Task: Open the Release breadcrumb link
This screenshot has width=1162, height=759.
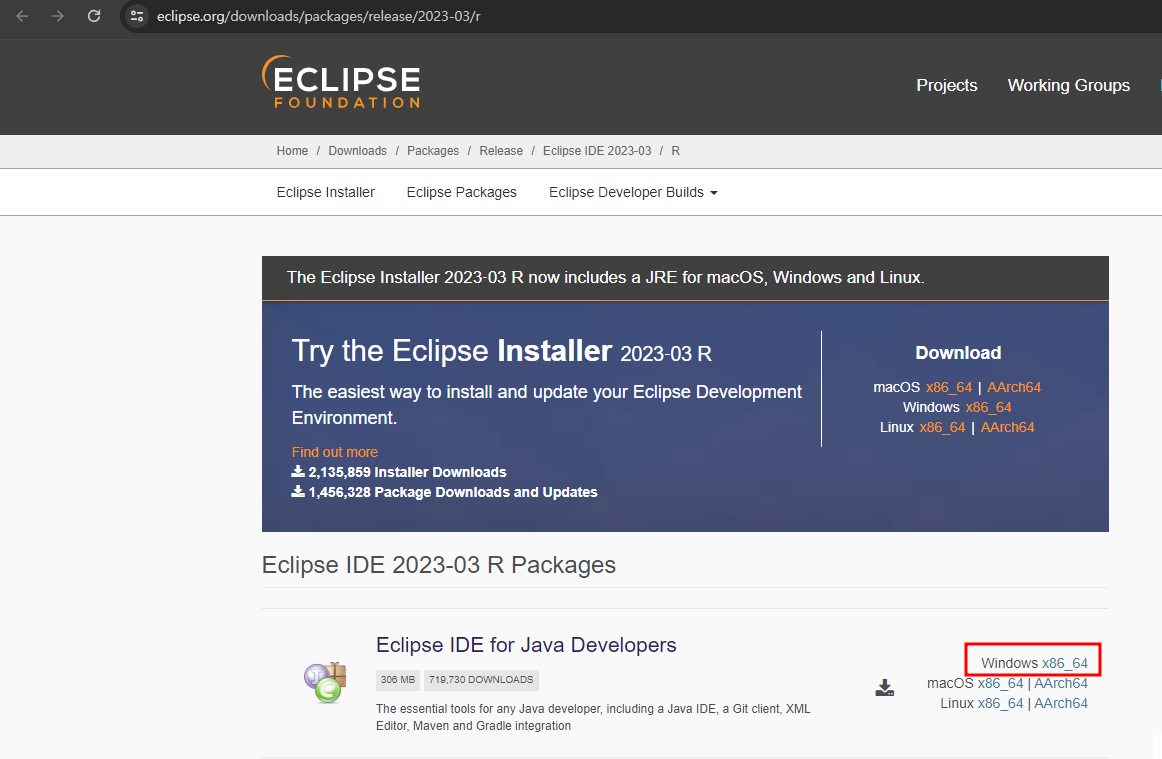Action: (x=501, y=150)
